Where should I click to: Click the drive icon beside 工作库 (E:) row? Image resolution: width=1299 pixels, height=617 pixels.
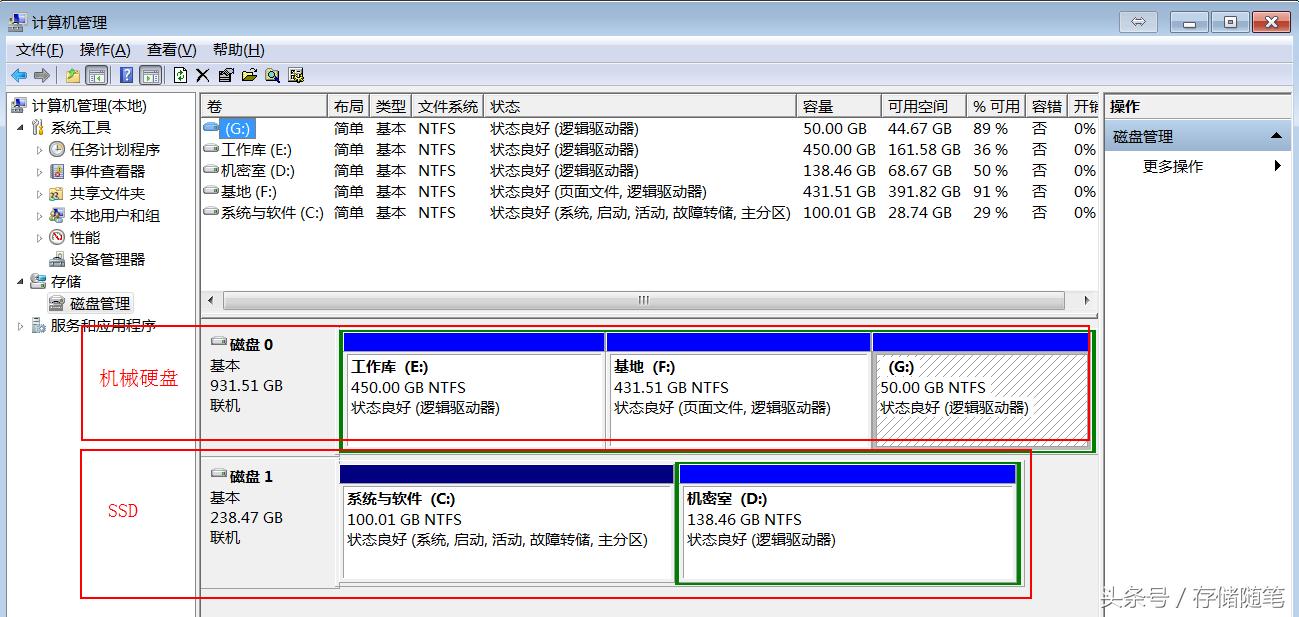pyautogui.click(x=211, y=149)
